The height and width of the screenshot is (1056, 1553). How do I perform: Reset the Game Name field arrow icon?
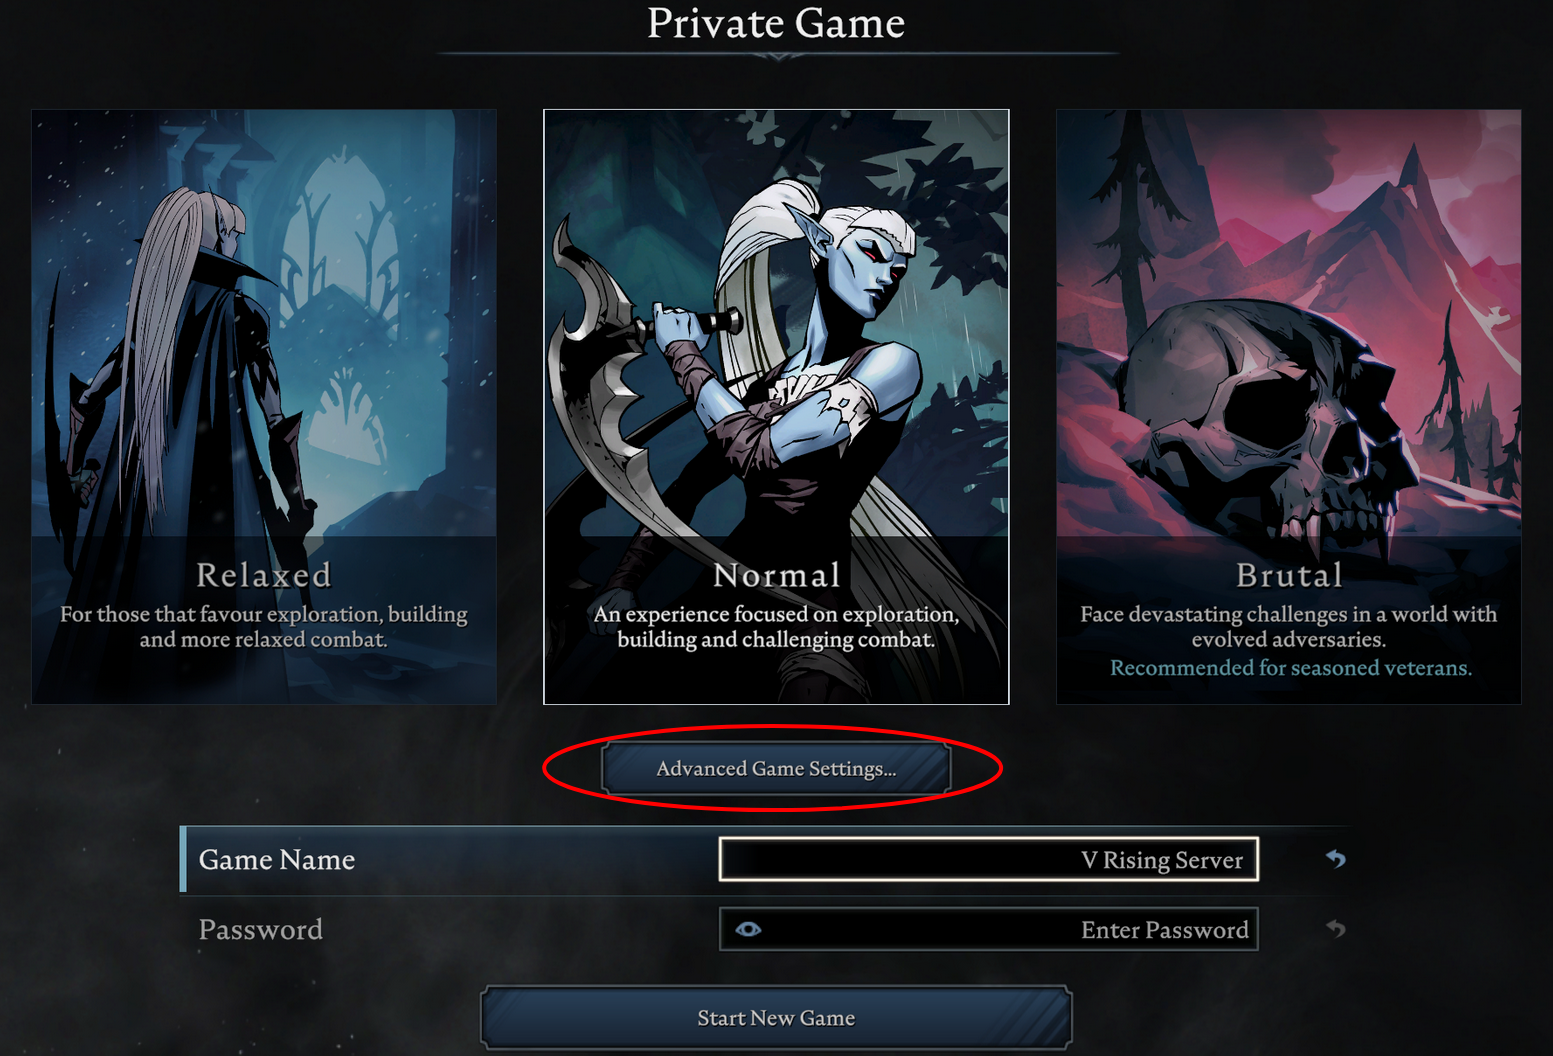[1336, 859]
